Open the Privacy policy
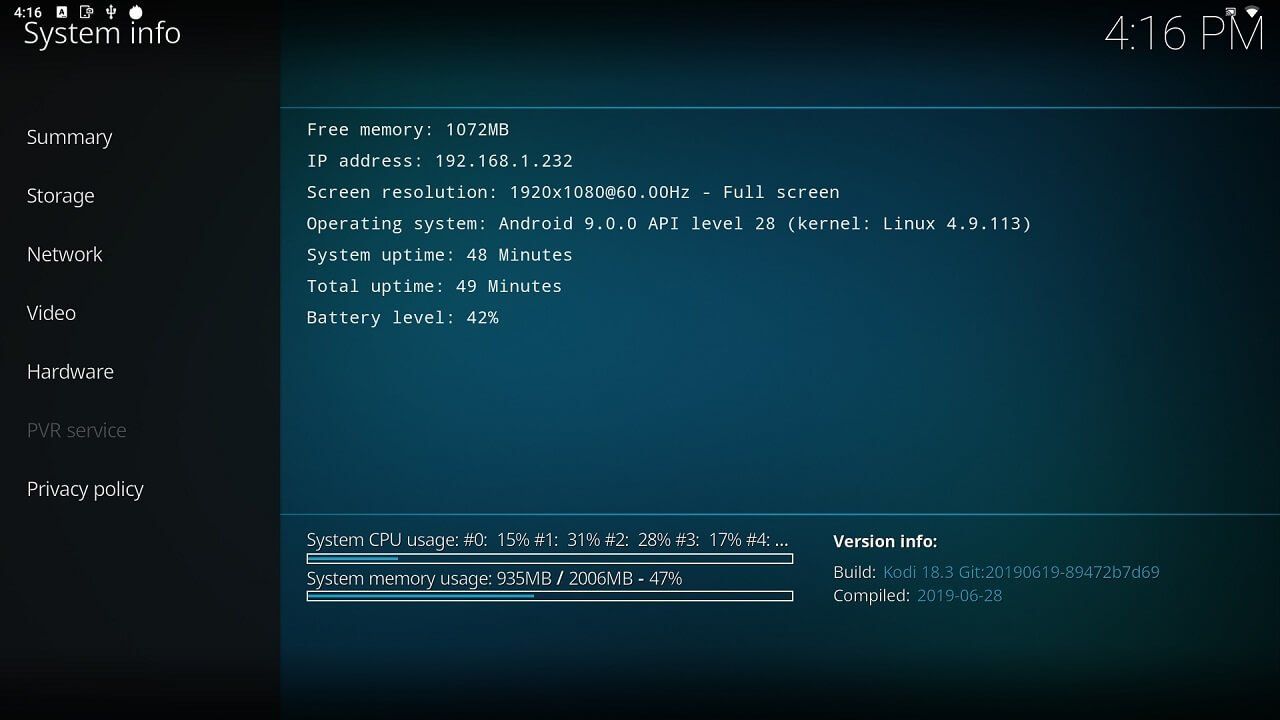 click(x=85, y=489)
